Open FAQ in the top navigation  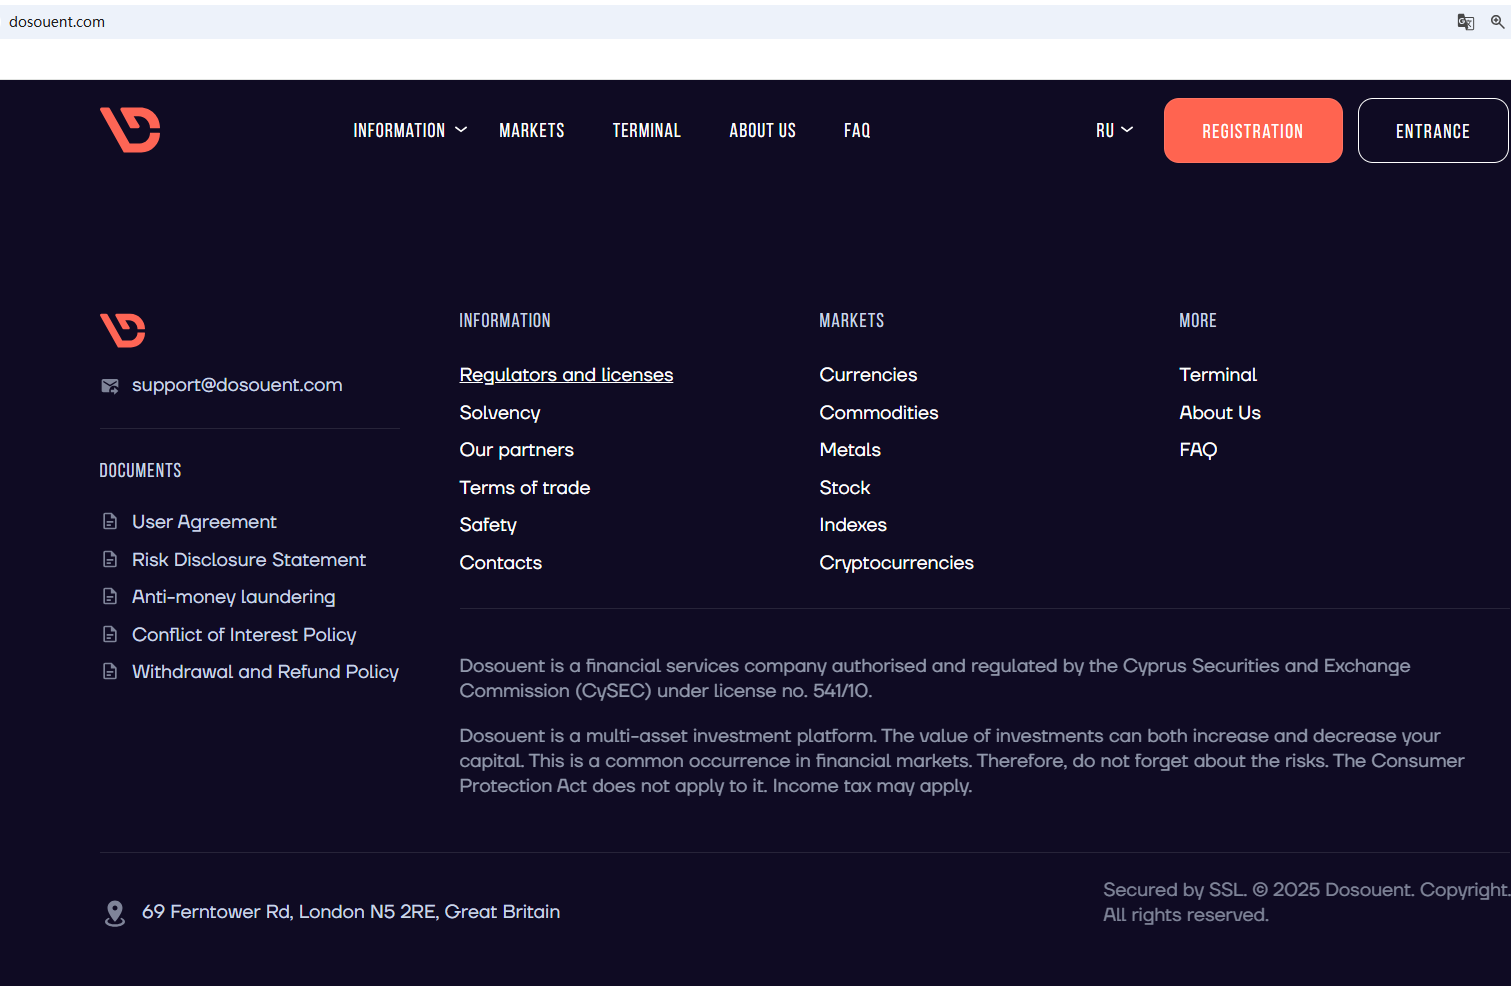857,131
